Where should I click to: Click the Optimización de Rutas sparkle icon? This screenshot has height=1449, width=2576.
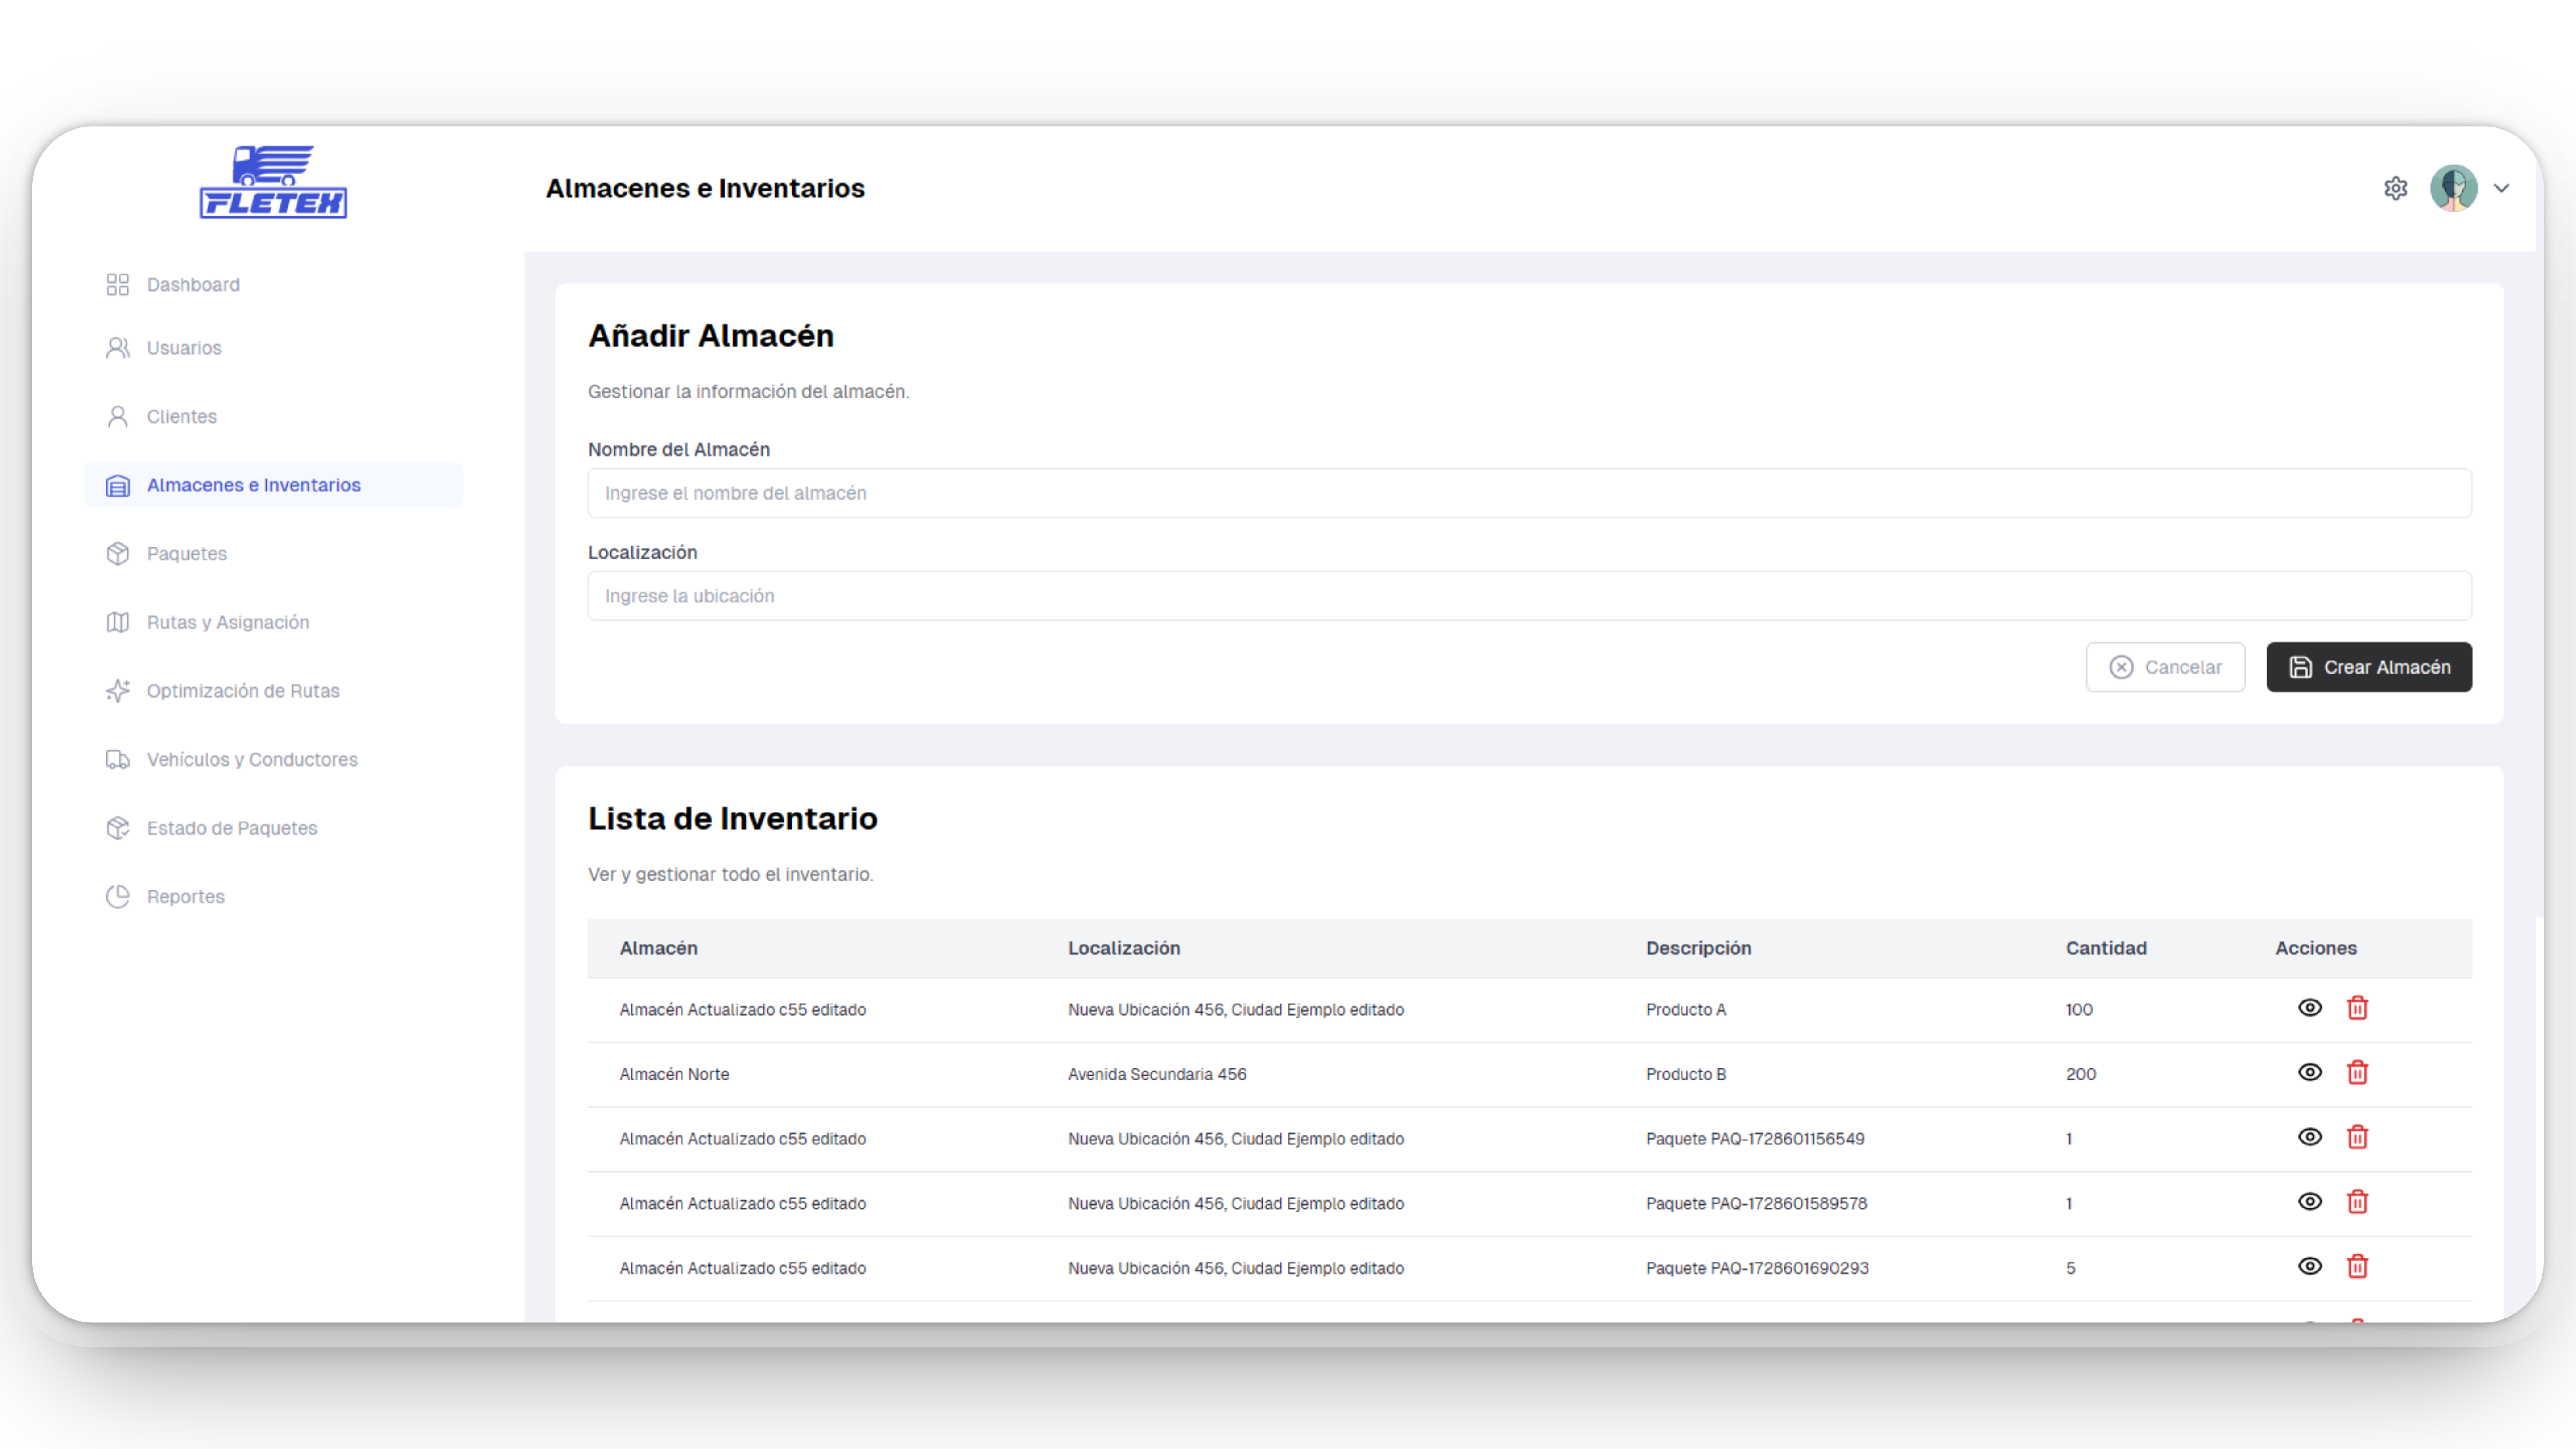[118, 691]
